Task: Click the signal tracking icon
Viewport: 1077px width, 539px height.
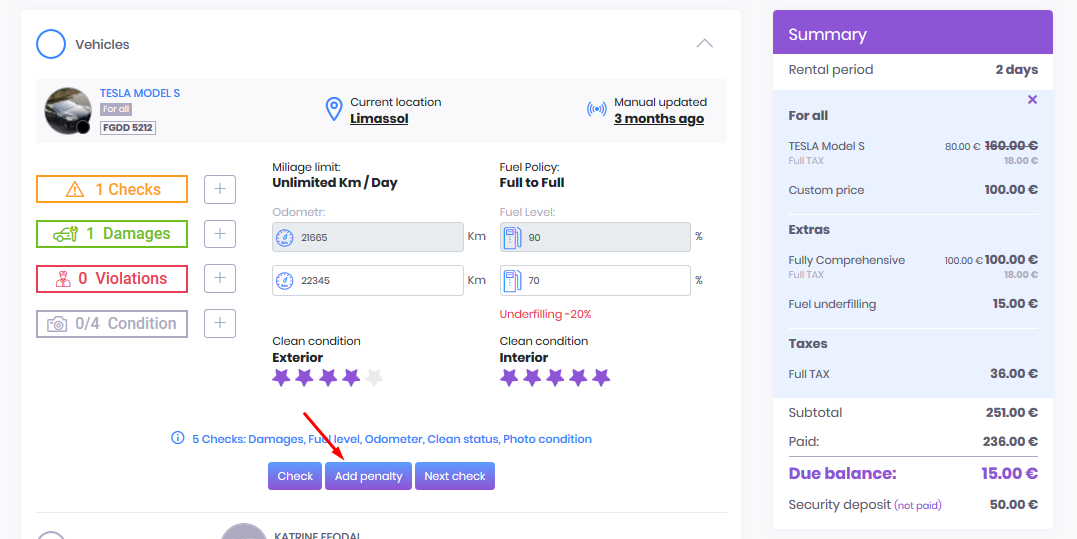Action: 596,110
